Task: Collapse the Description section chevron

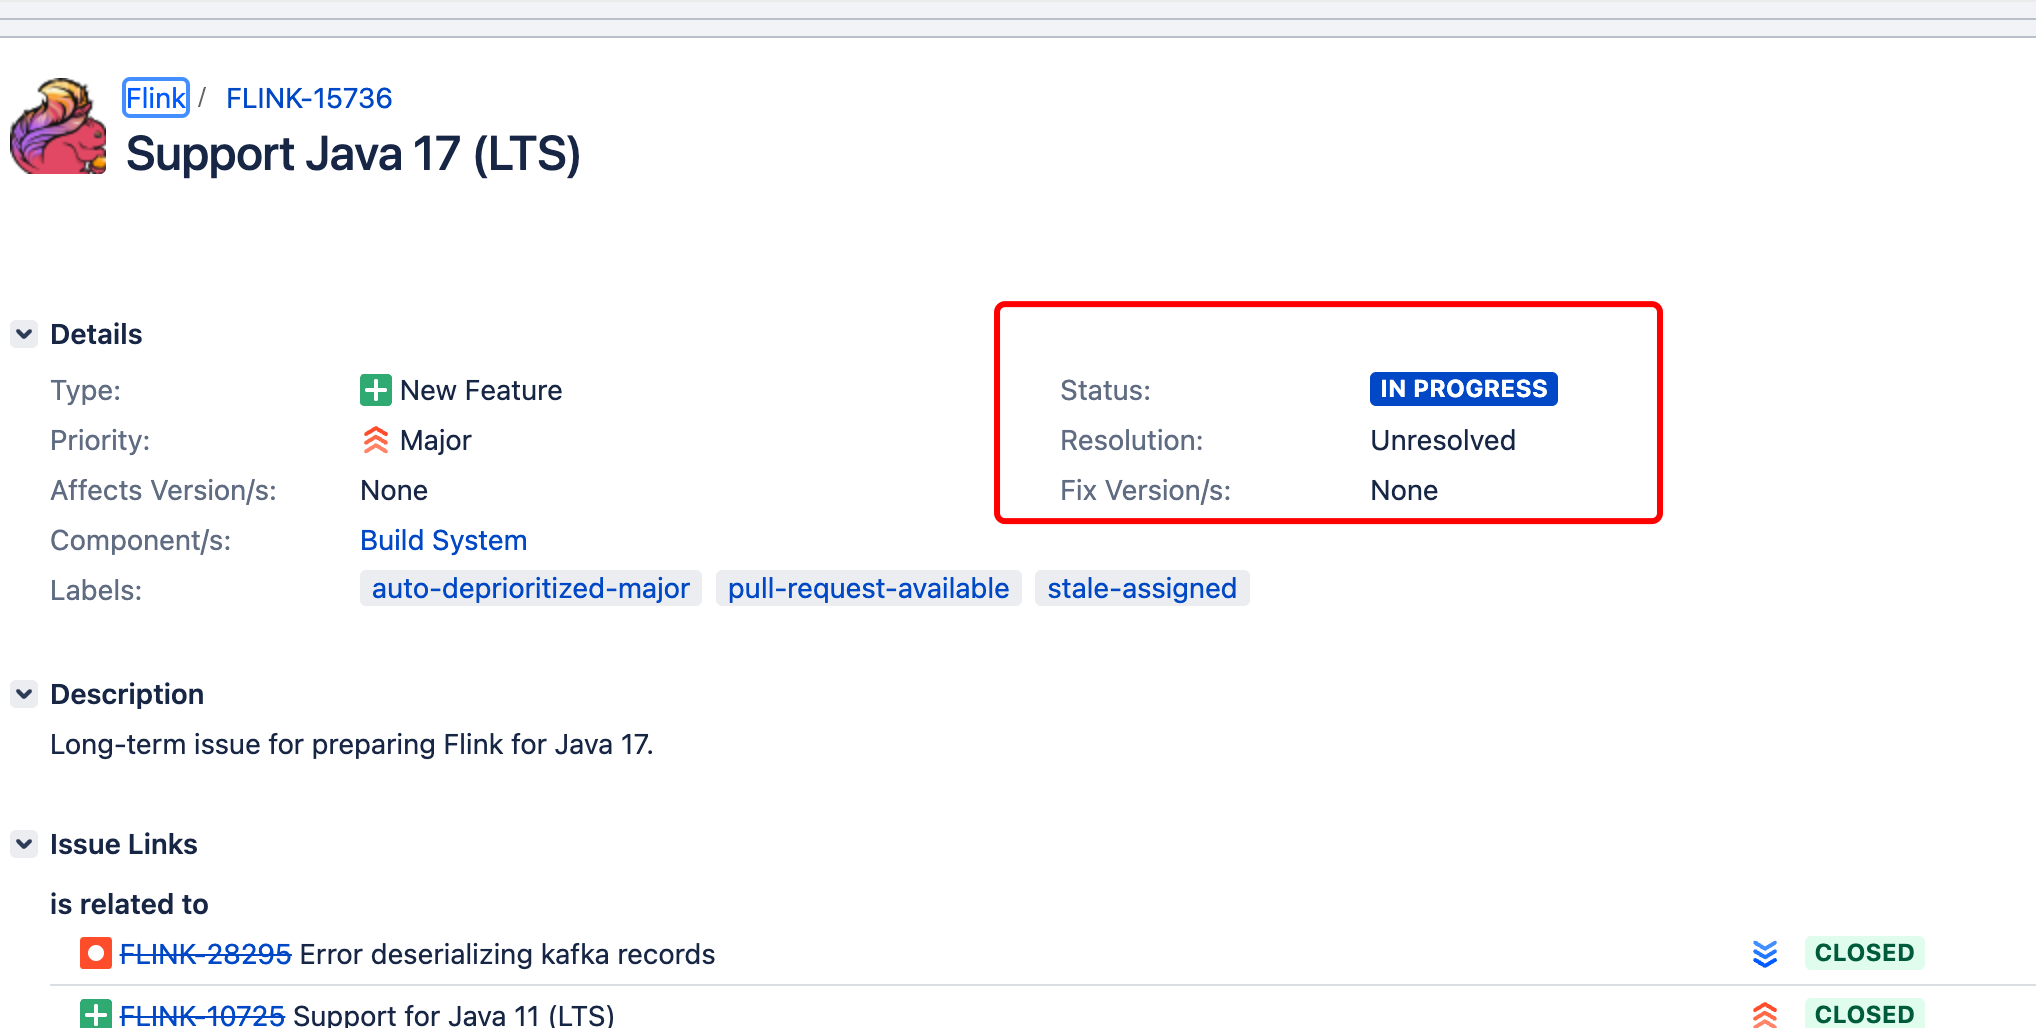Action: coord(24,693)
